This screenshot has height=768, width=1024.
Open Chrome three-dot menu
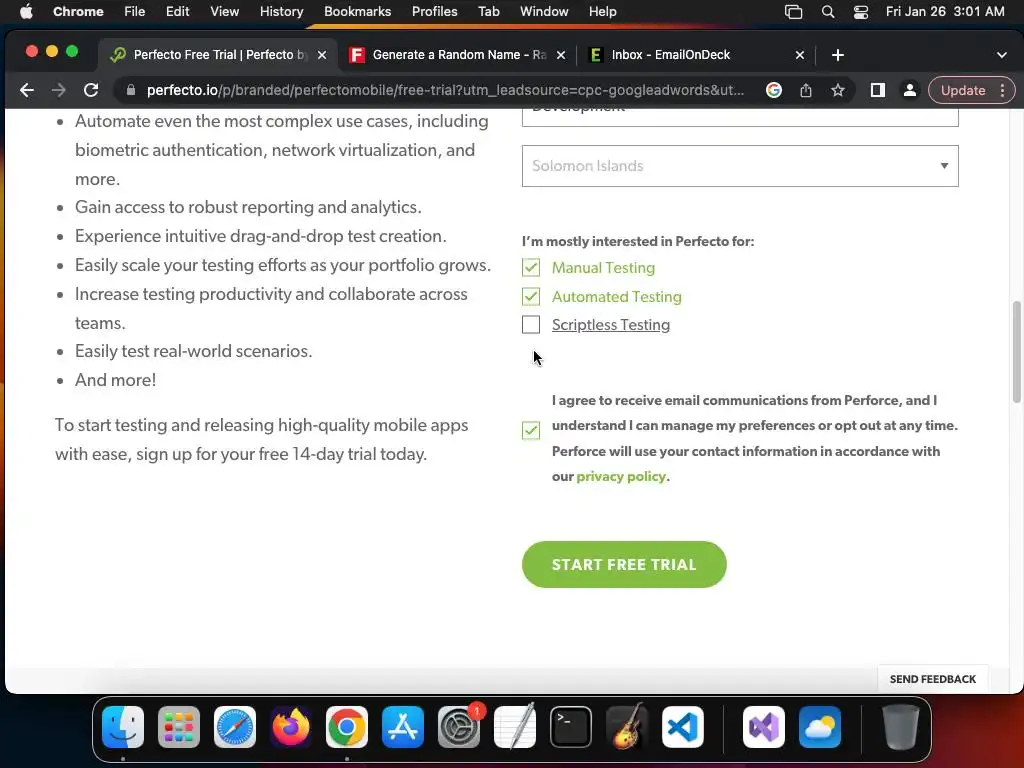click(x=1002, y=90)
